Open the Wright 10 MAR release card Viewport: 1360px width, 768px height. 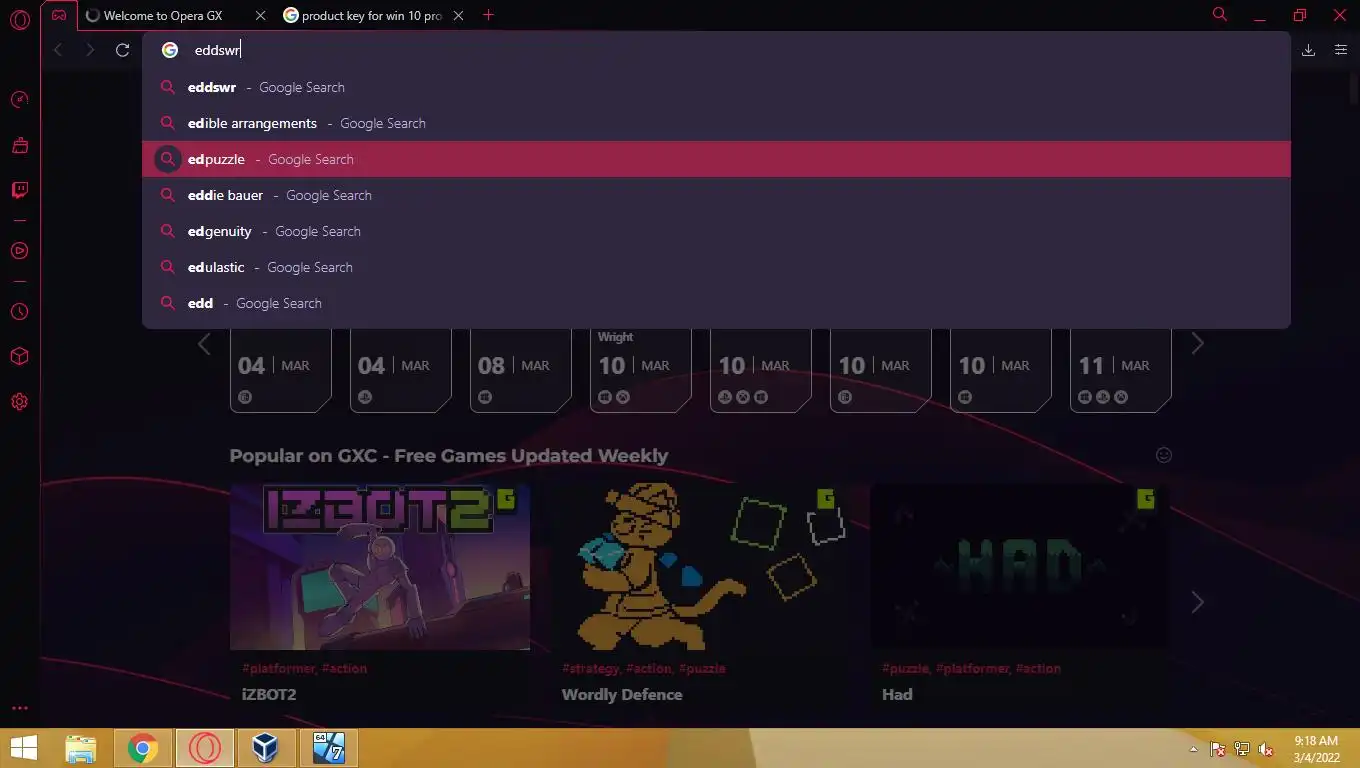pos(641,370)
